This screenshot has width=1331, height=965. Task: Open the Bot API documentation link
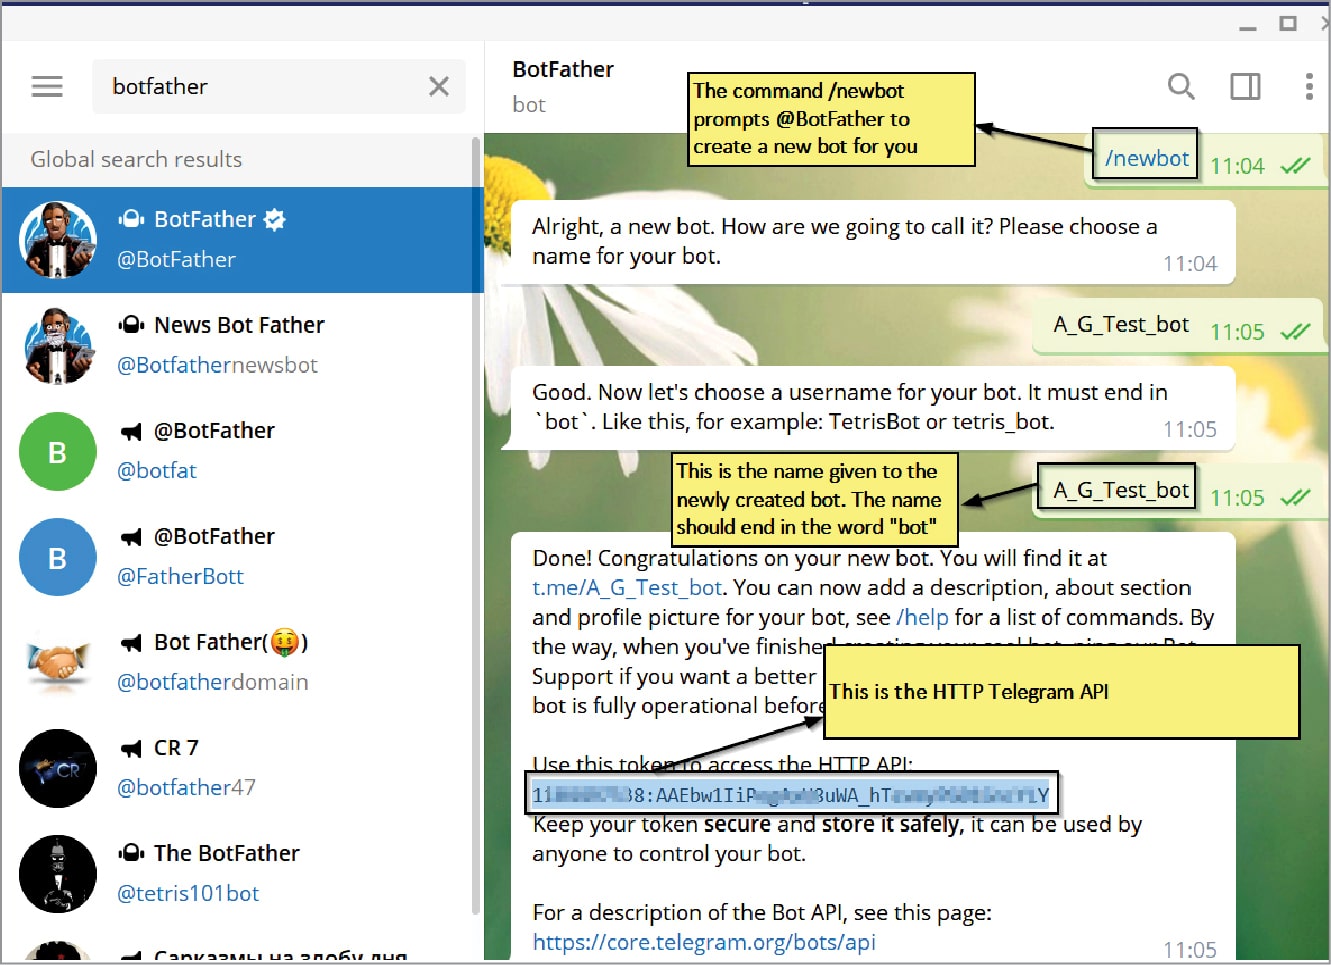click(x=703, y=941)
